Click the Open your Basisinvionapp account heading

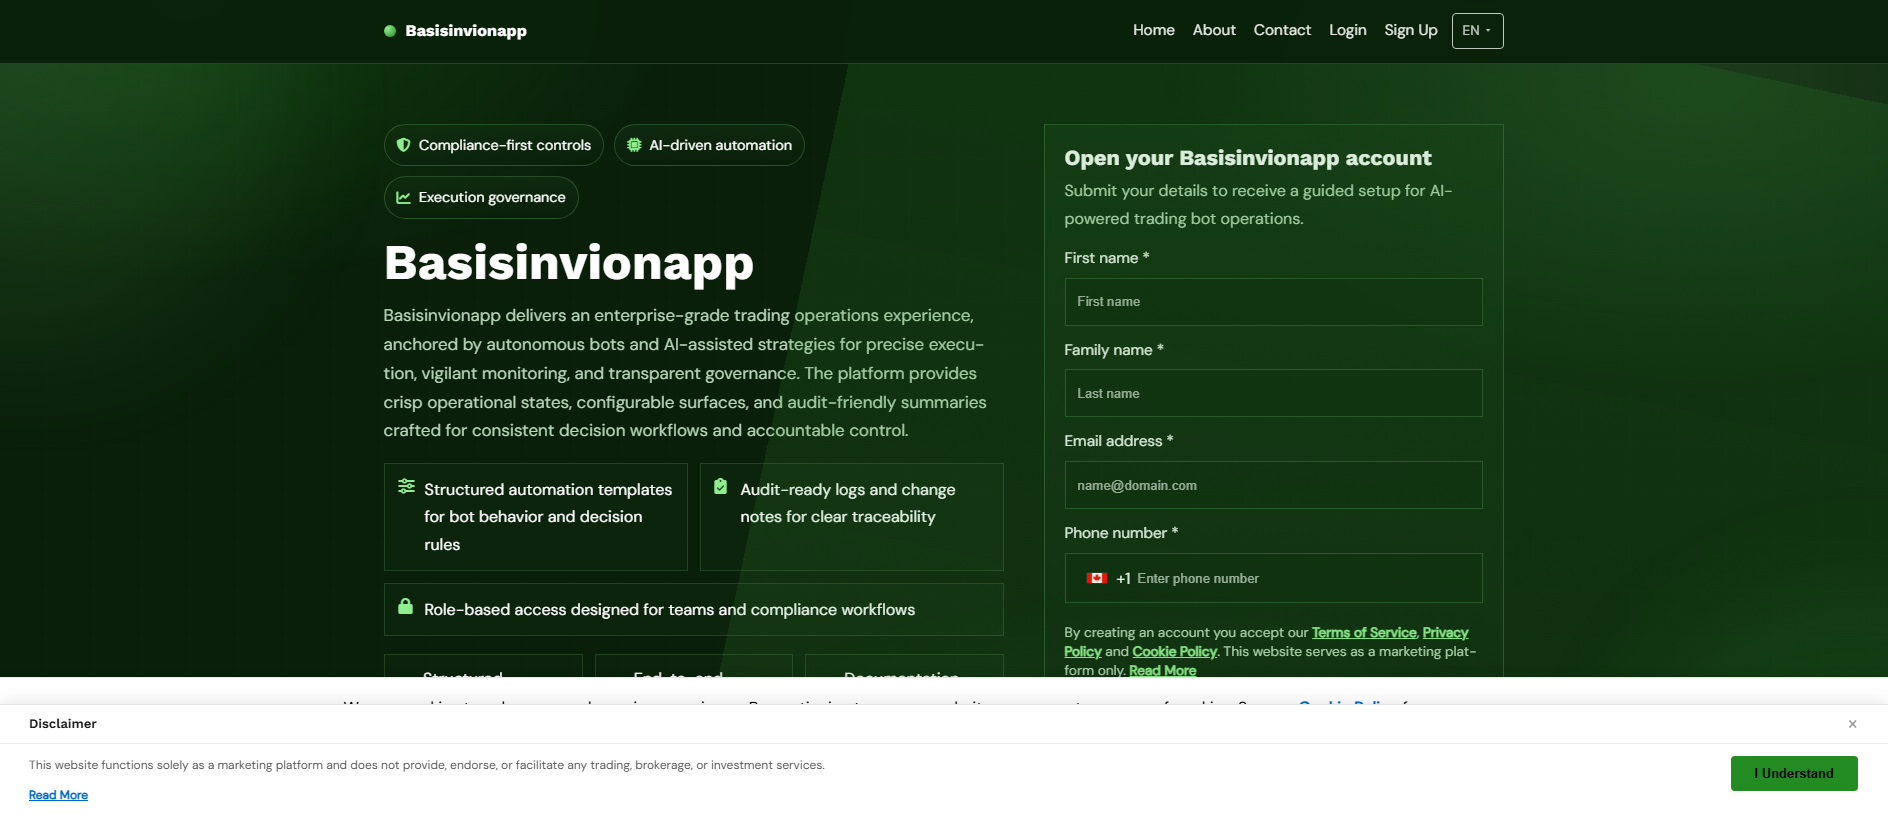[x=1248, y=158]
